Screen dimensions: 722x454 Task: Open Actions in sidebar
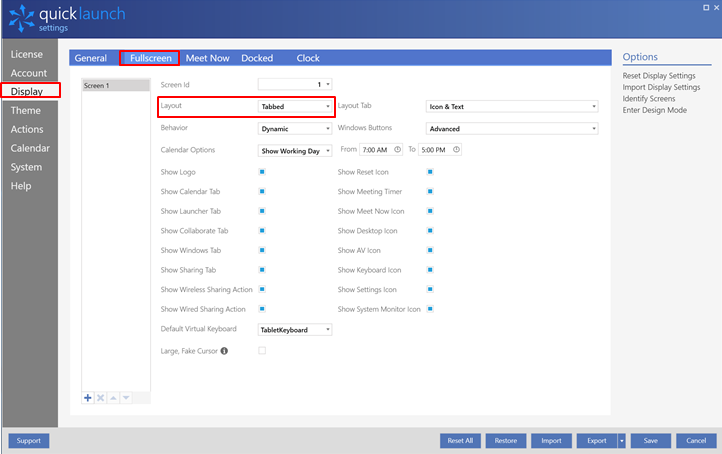point(27,129)
